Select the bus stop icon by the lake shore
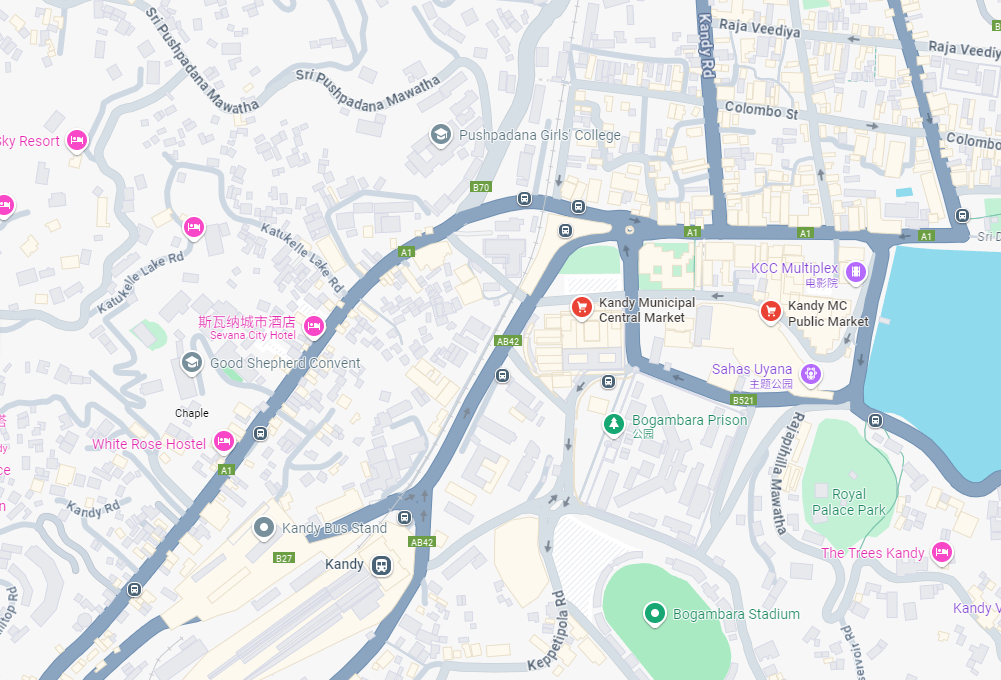This screenshot has height=680, width=1001. coord(875,421)
